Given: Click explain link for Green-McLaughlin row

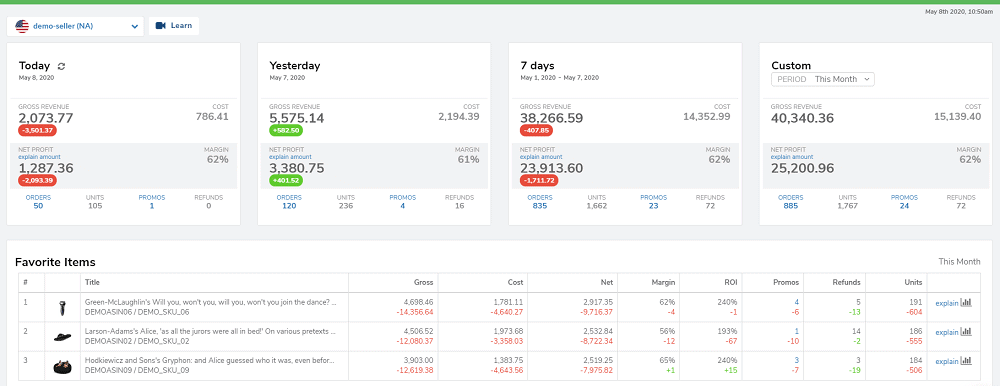Looking at the screenshot, I should 946,303.
